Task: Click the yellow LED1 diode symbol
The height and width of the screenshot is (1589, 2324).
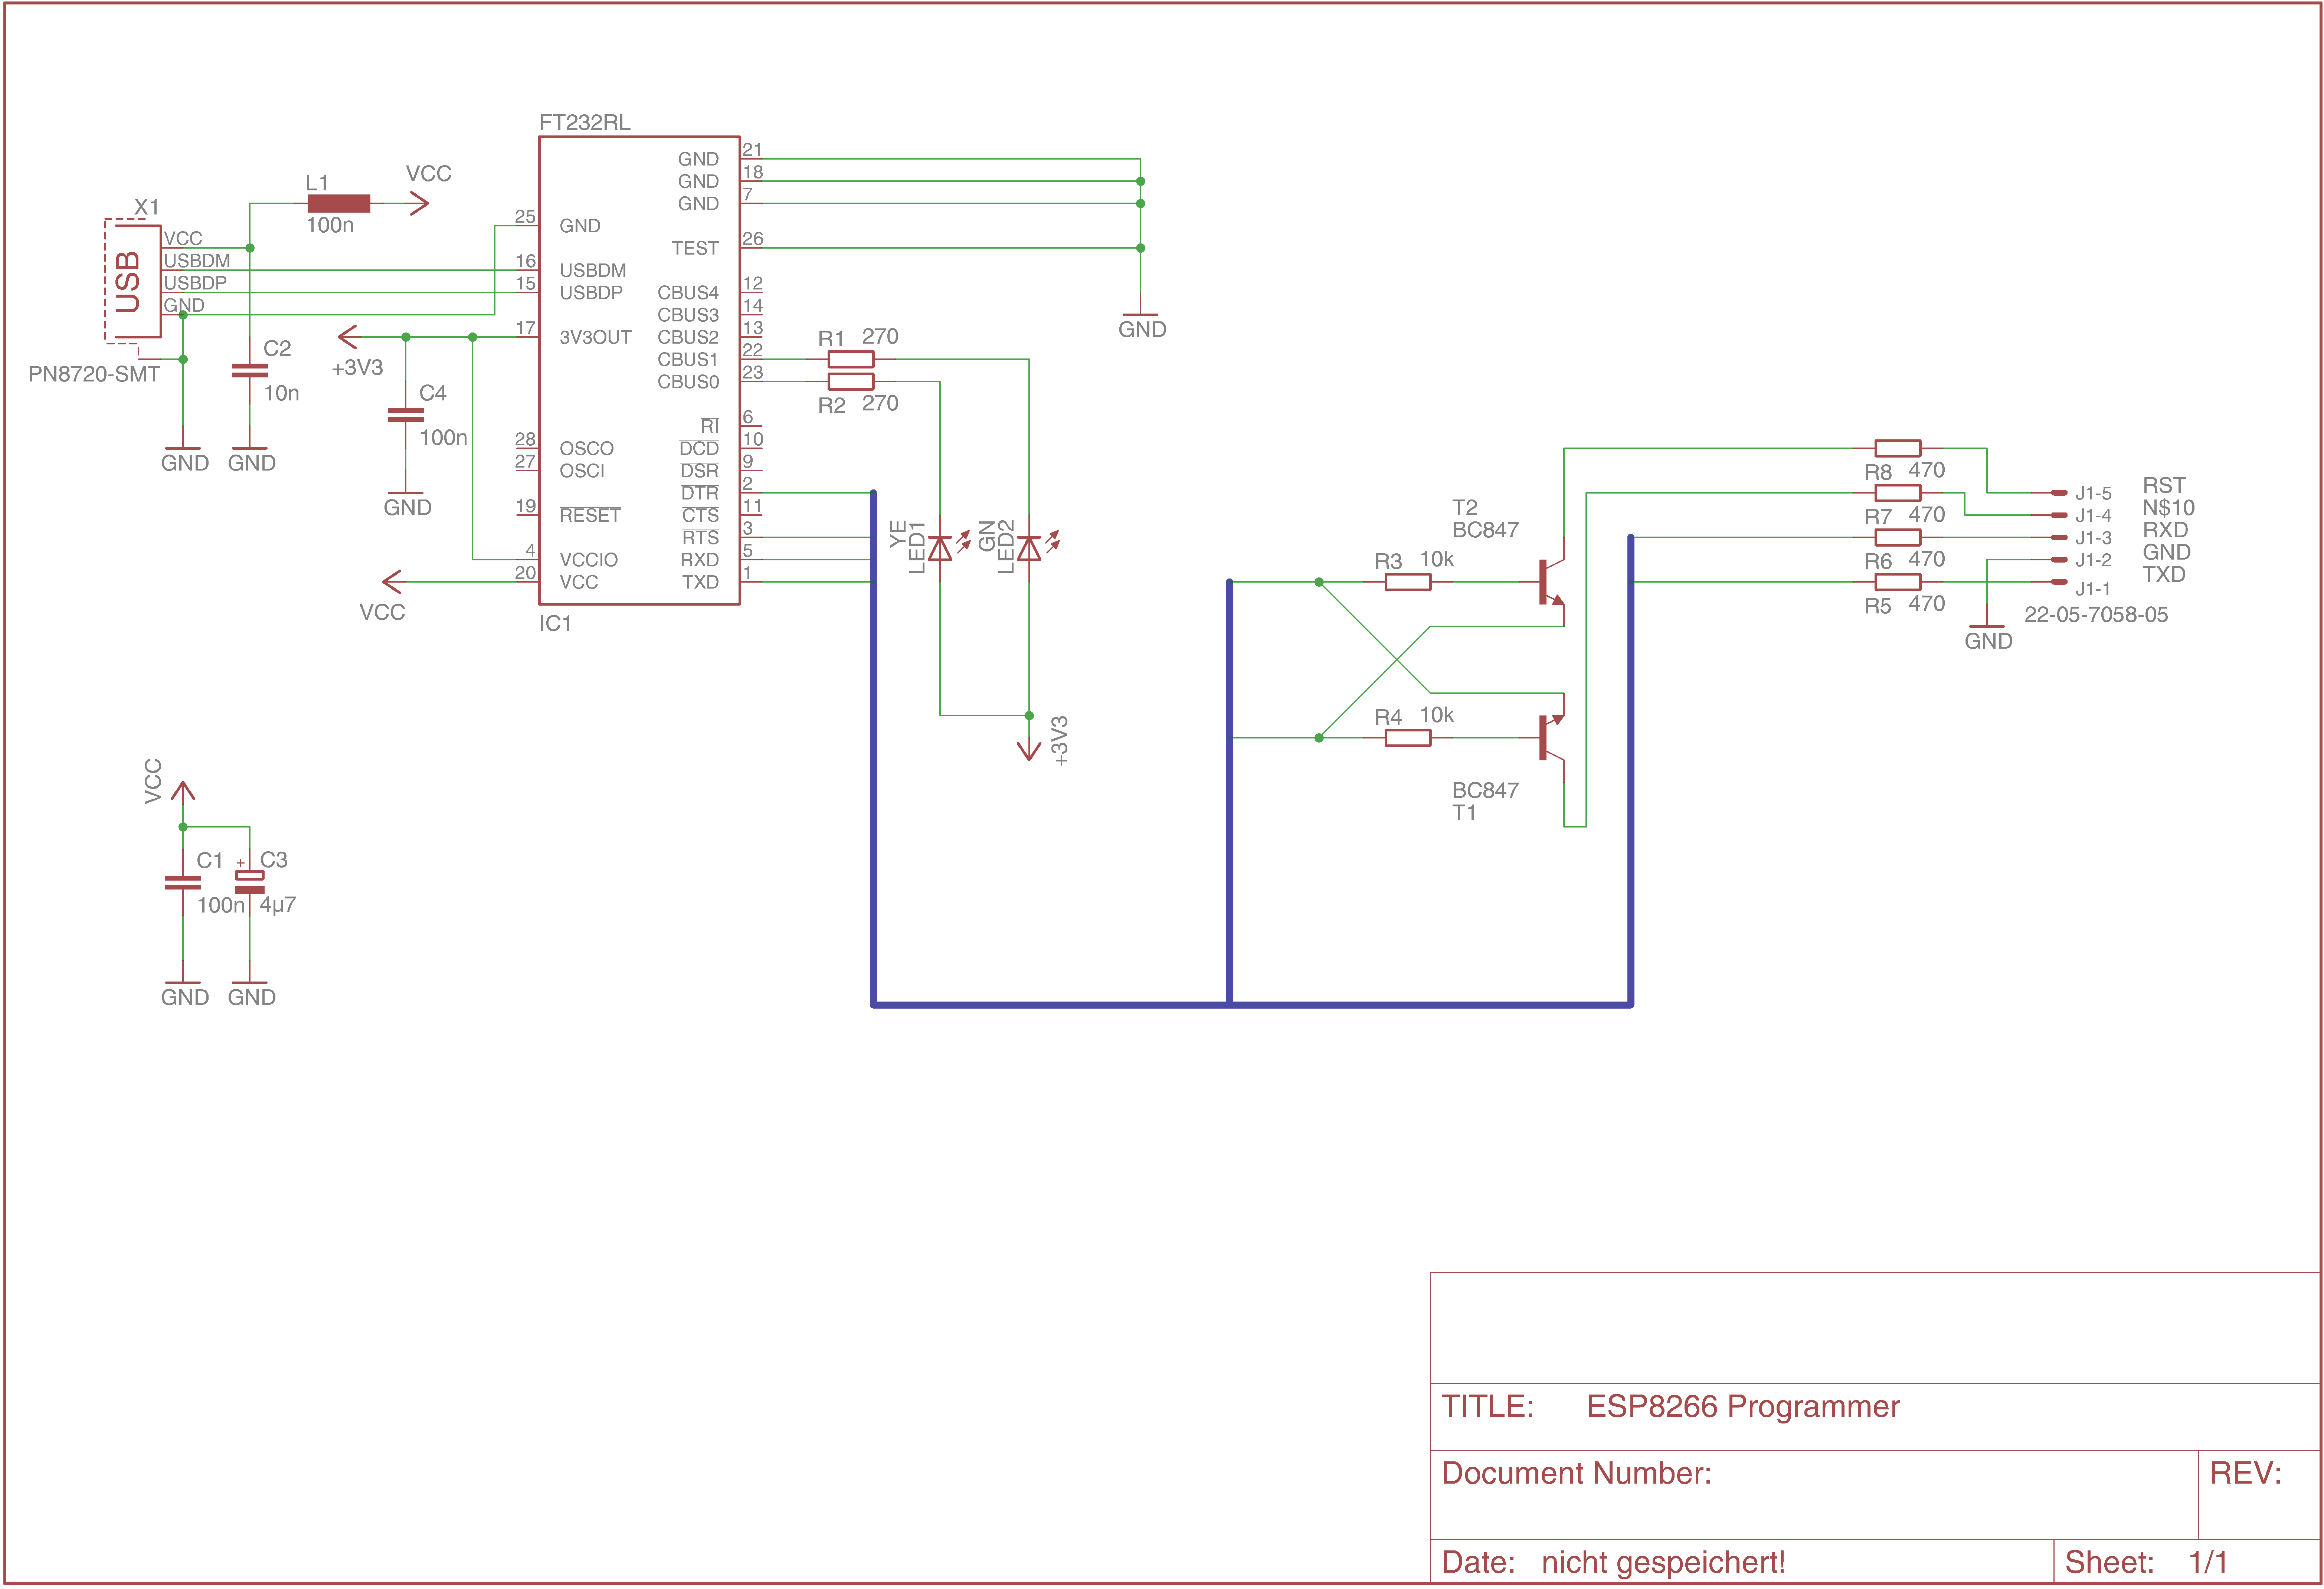Action: [940, 548]
